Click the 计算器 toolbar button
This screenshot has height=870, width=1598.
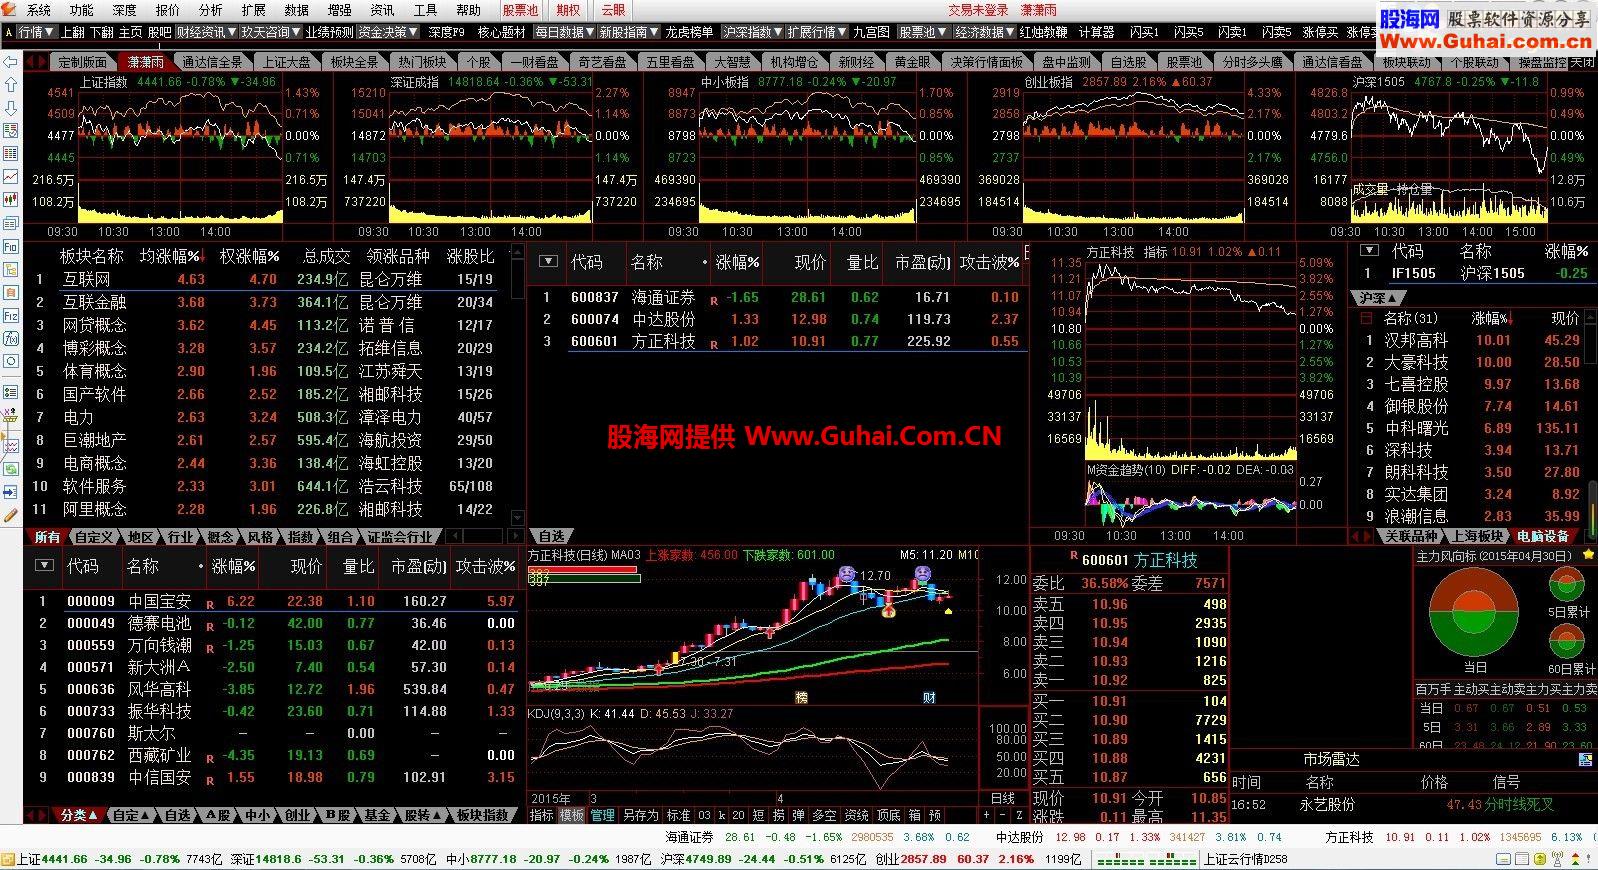[1097, 32]
